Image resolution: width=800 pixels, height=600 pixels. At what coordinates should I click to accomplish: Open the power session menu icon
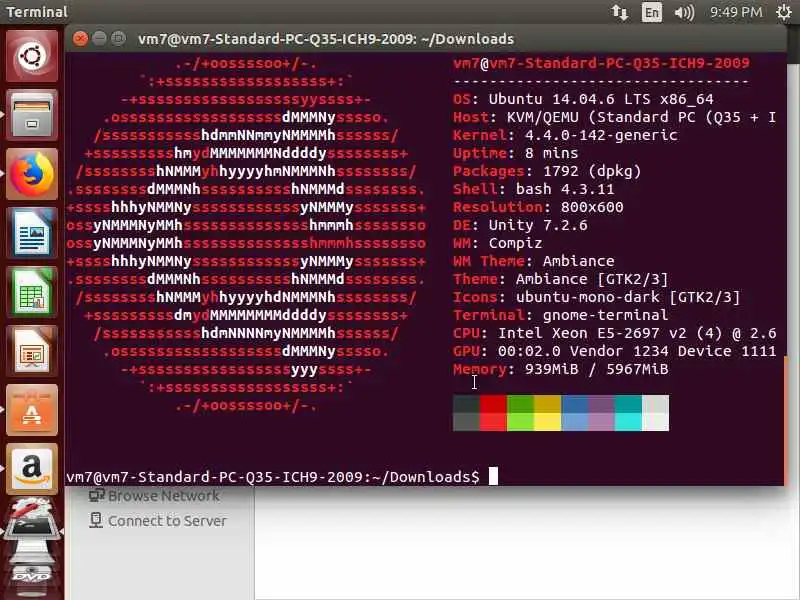784,12
